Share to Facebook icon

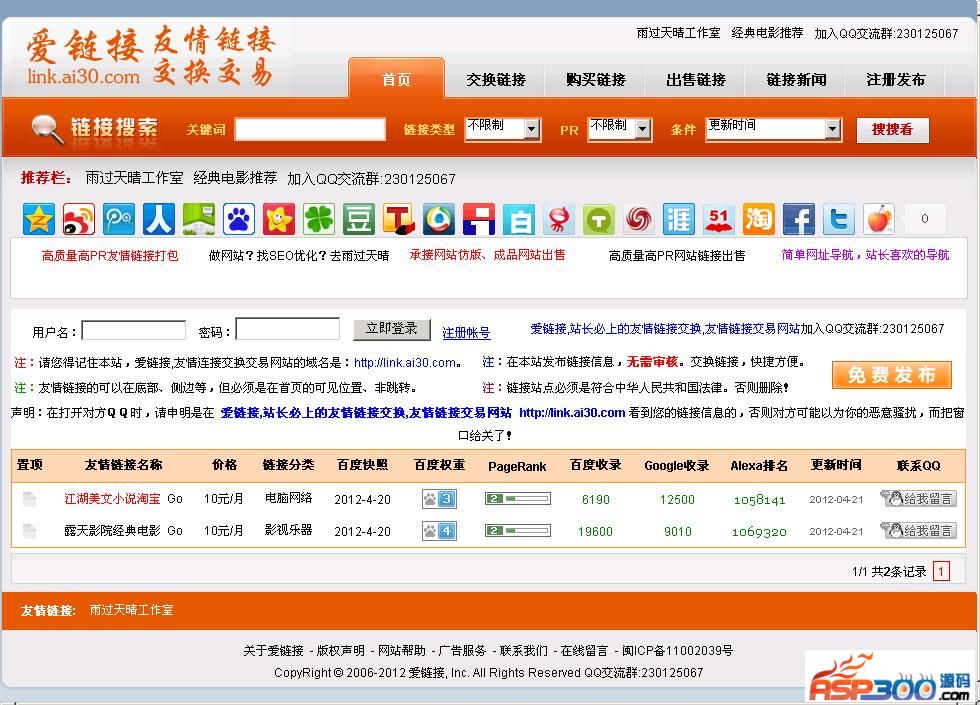click(x=799, y=219)
